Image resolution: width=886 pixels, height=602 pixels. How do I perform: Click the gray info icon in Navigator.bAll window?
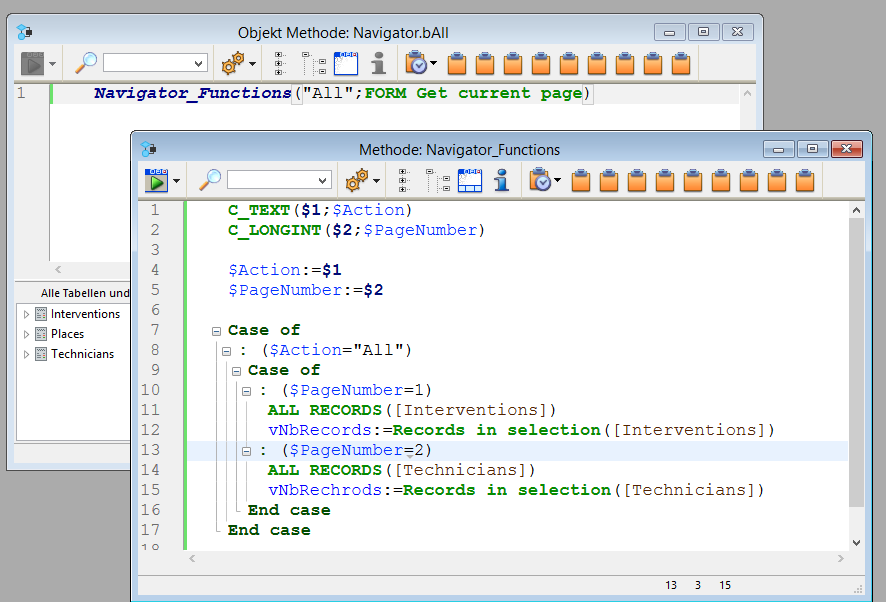[378, 64]
